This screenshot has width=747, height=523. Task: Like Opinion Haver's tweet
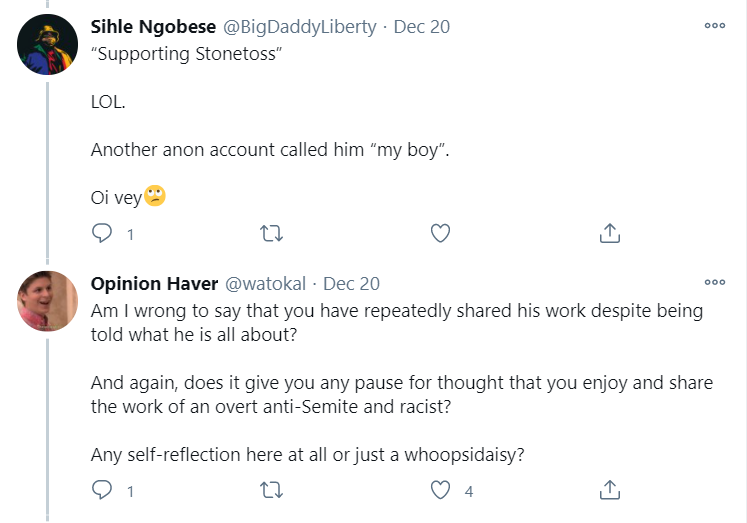[440, 490]
